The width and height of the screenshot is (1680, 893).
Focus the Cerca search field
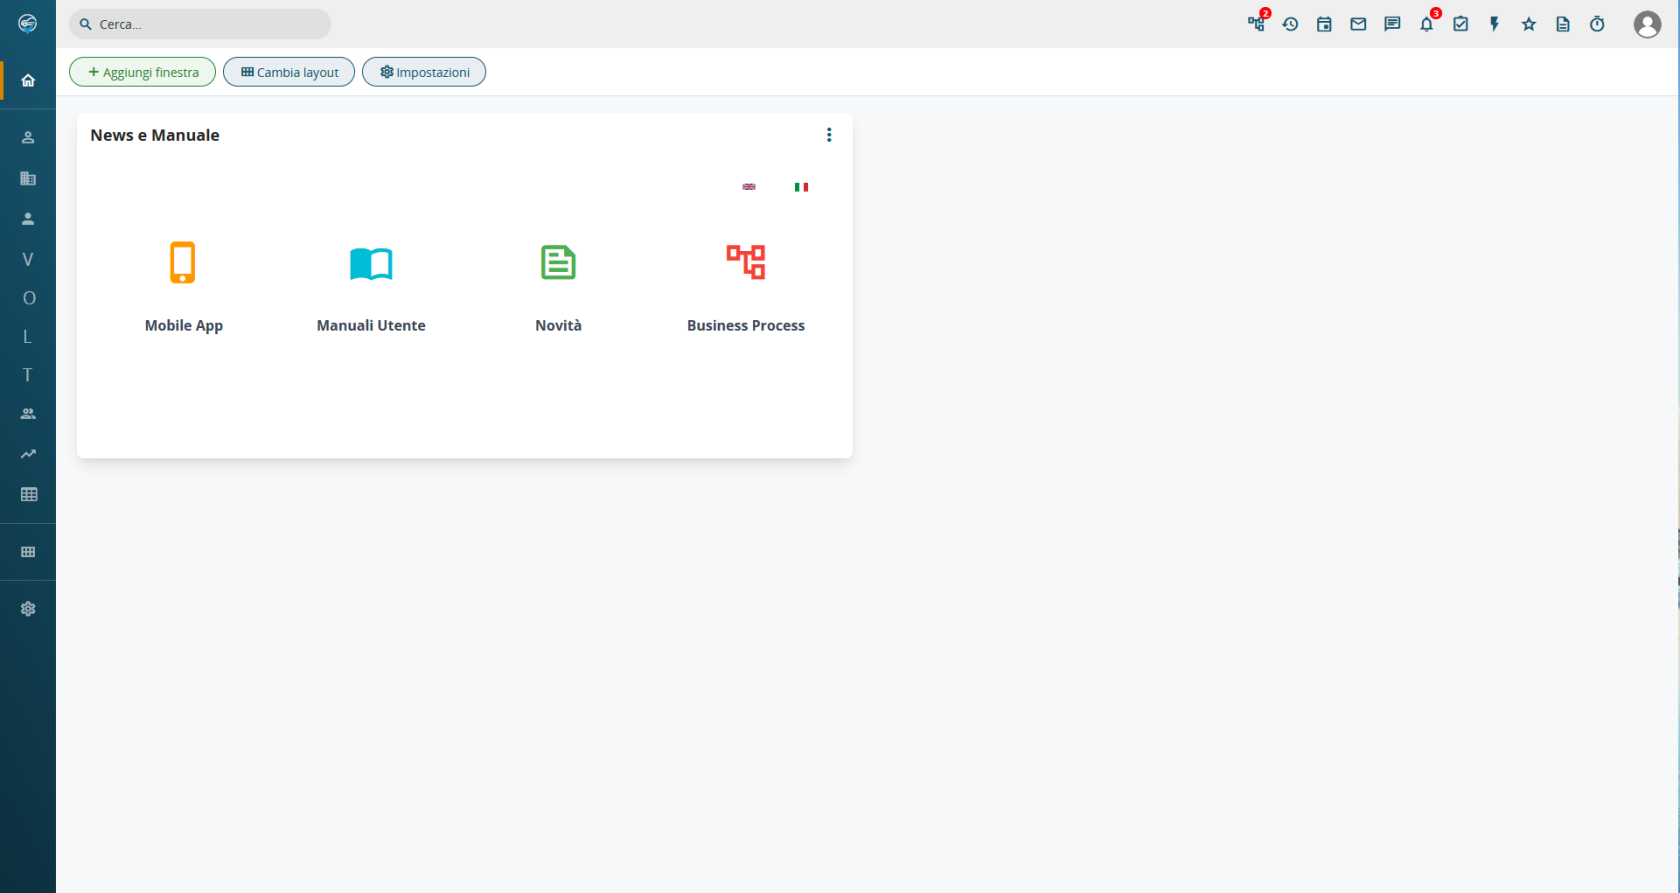(x=200, y=24)
